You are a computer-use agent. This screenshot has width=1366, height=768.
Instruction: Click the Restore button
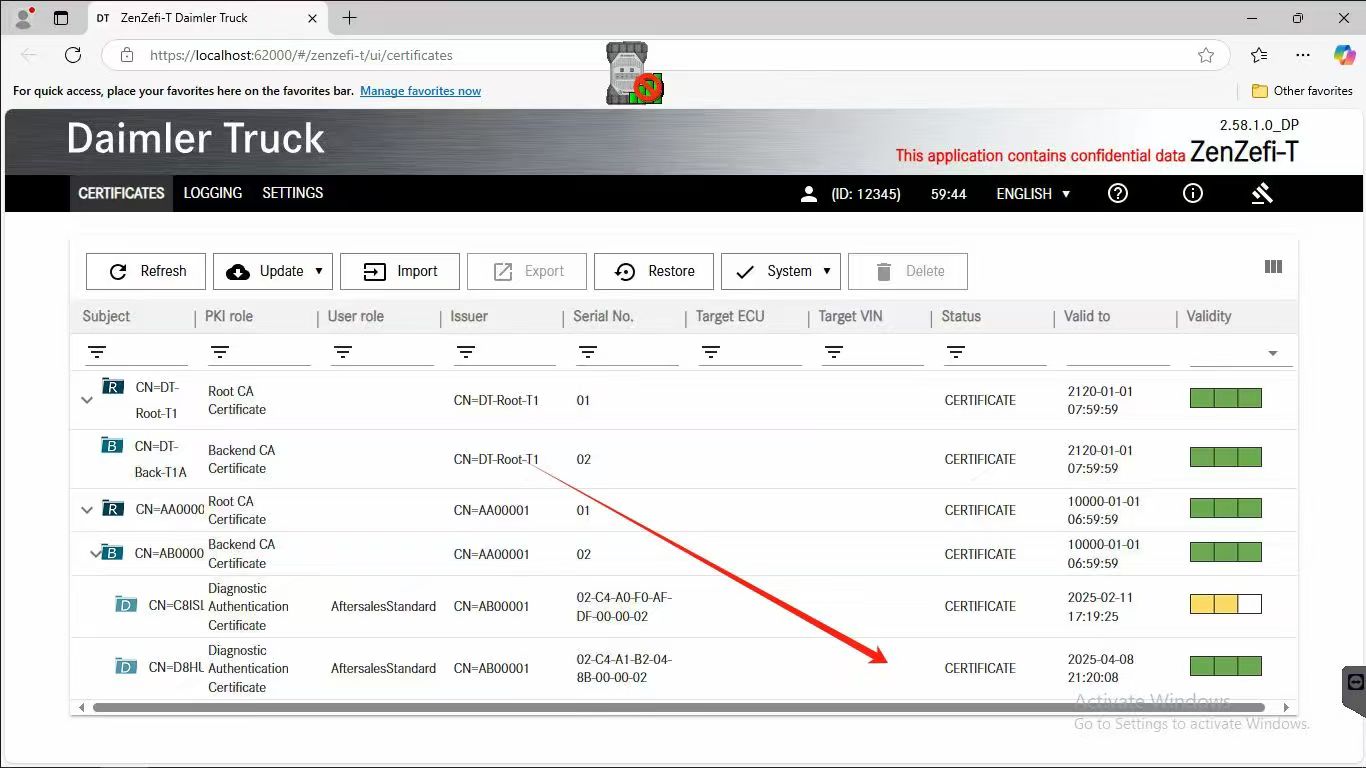point(654,271)
